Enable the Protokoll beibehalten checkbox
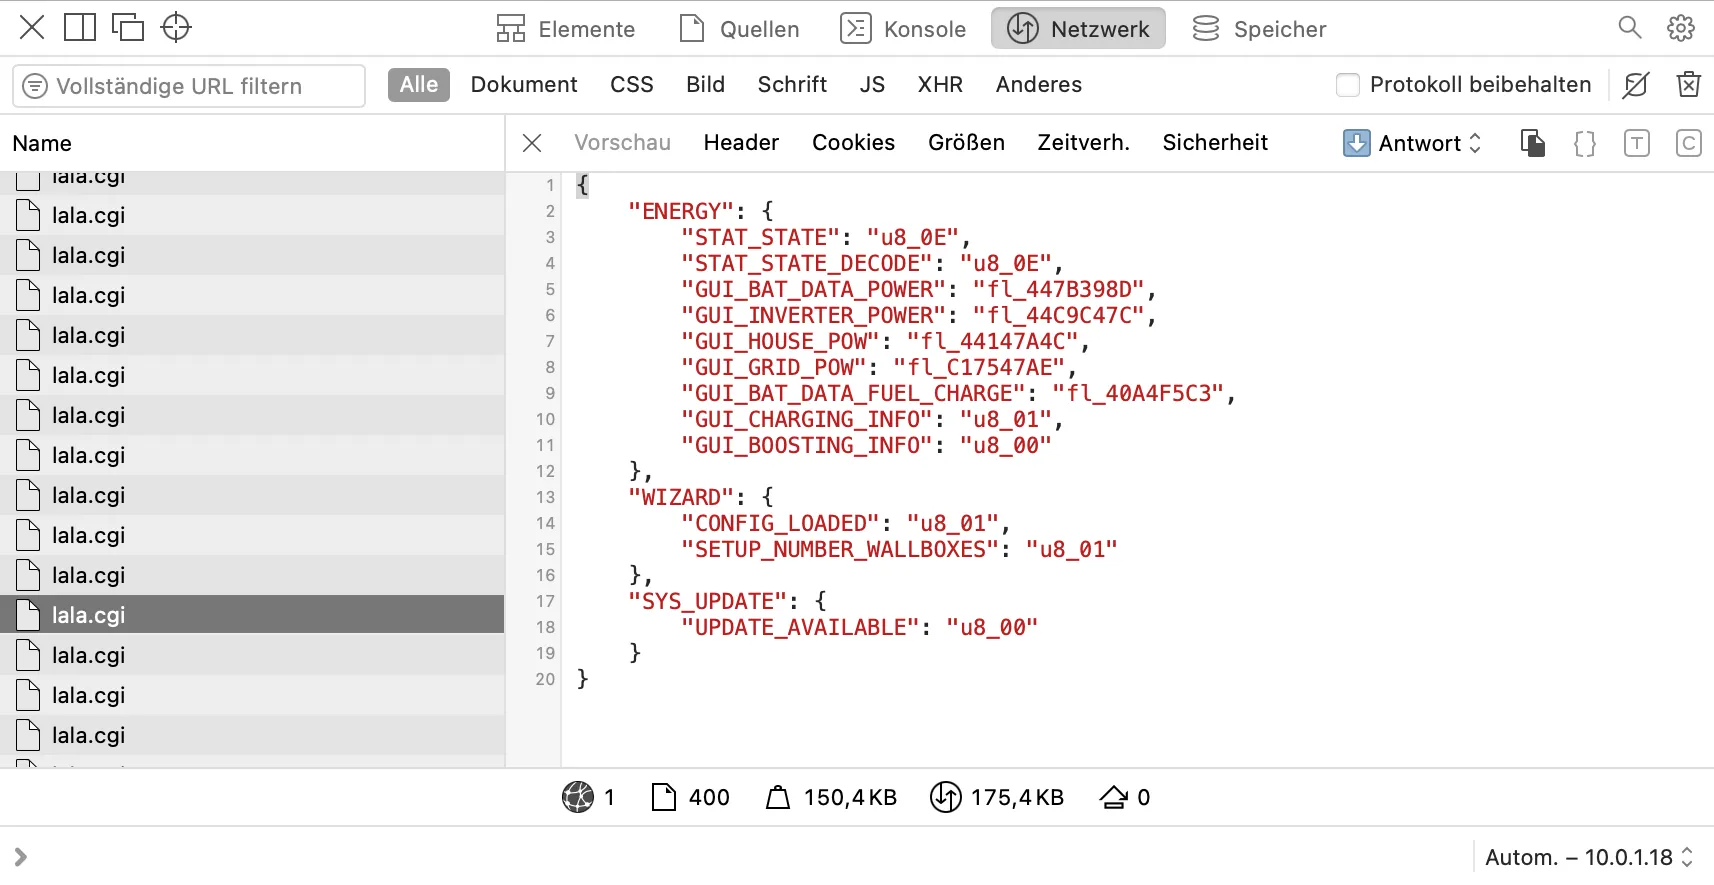Image resolution: width=1714 pixels, height=885 pixels. click(x=1348, y=85)
